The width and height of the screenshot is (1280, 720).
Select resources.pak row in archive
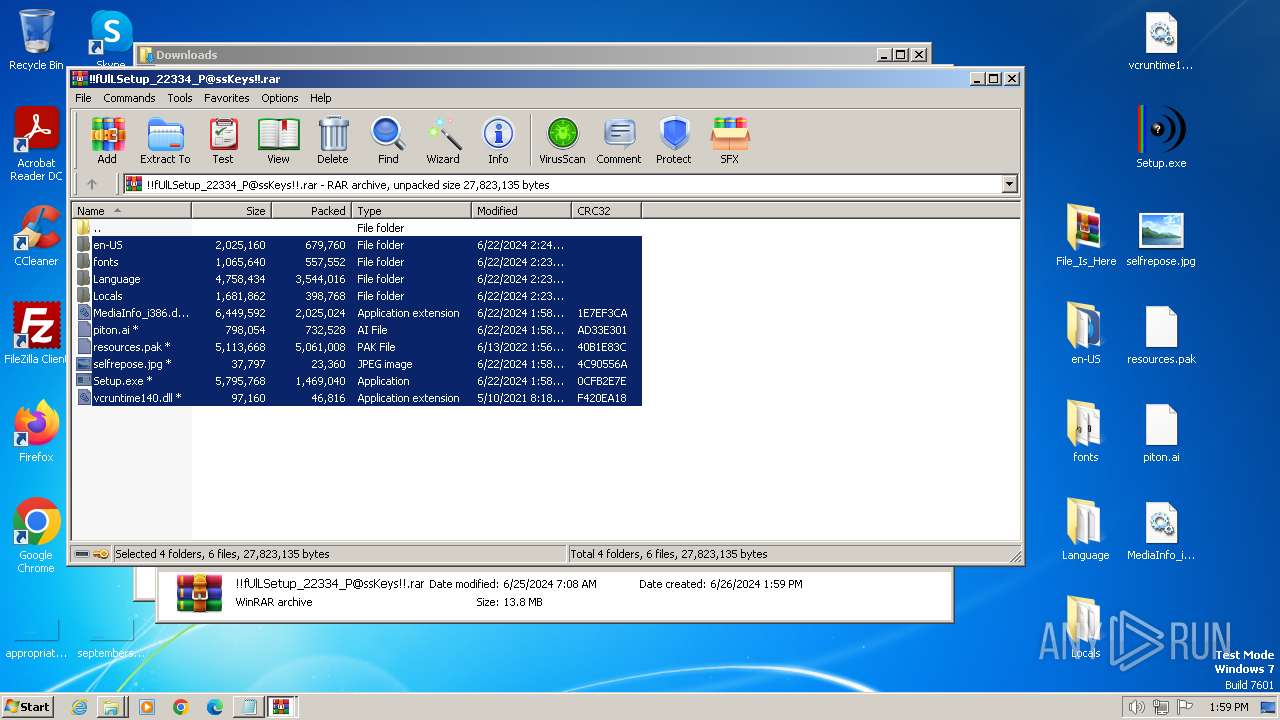(357, 347)
